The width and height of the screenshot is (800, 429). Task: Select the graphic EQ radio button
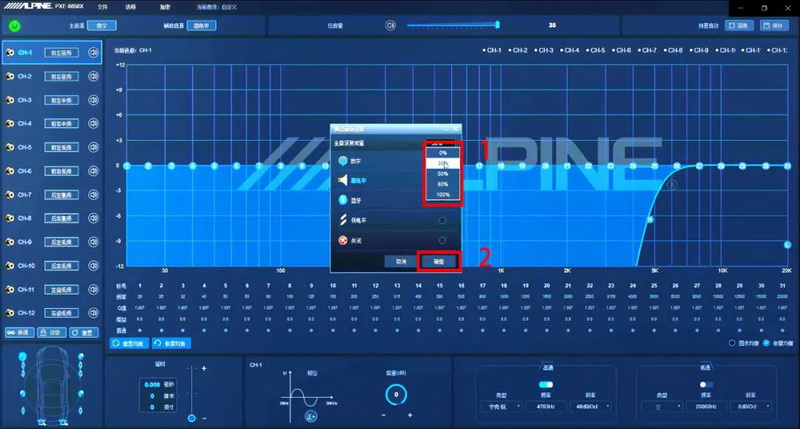click(x=732, y=343)
